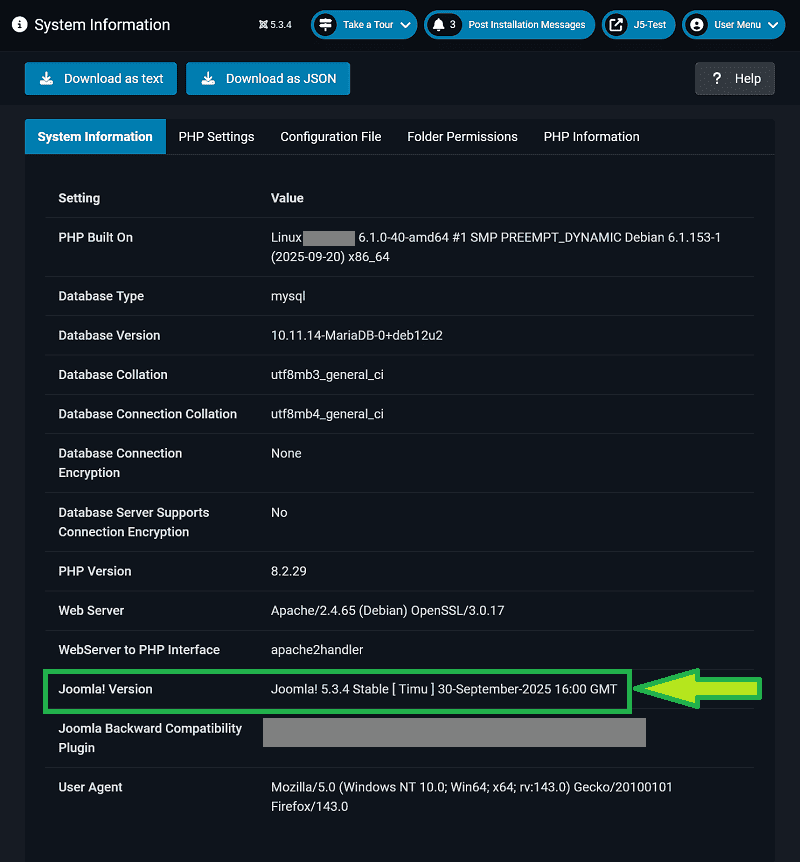
Task: Click the Joomla 5.3.4 version badge
Action: coord(275,25)
